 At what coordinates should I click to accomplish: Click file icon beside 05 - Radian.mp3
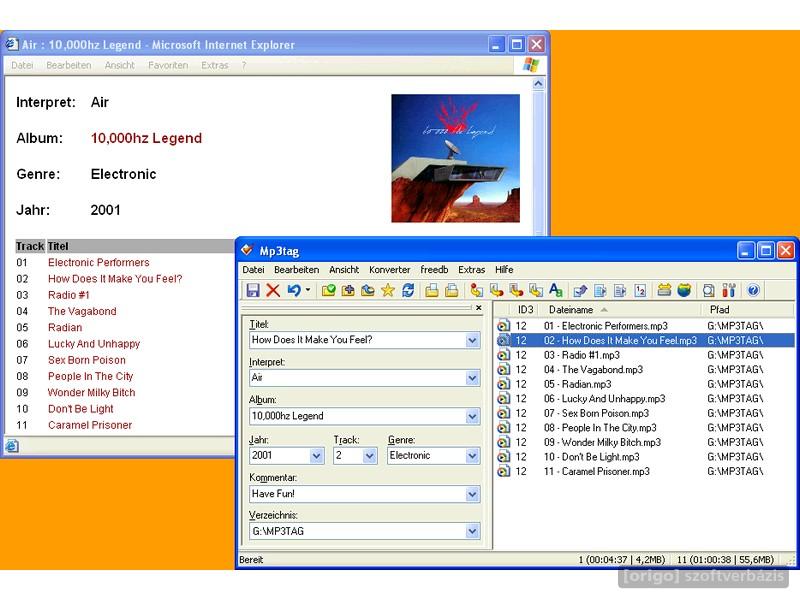504,384
